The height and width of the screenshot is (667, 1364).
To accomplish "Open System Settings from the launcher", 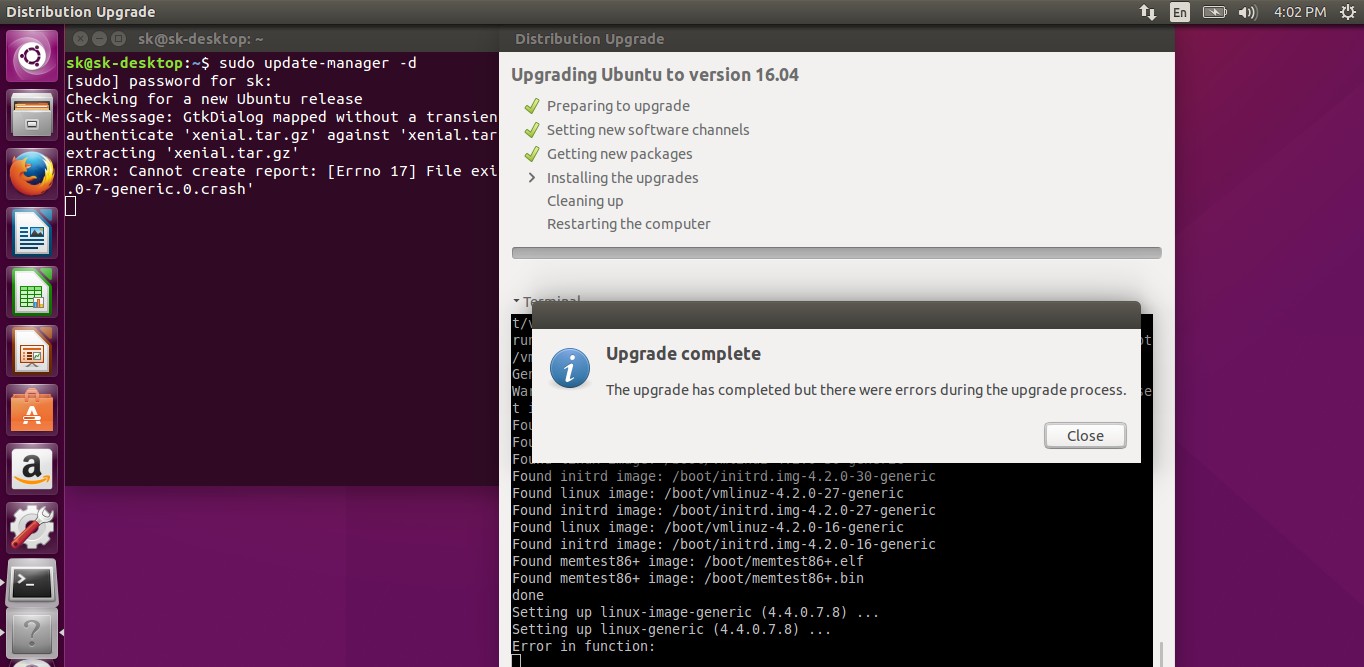I will 33,528.
